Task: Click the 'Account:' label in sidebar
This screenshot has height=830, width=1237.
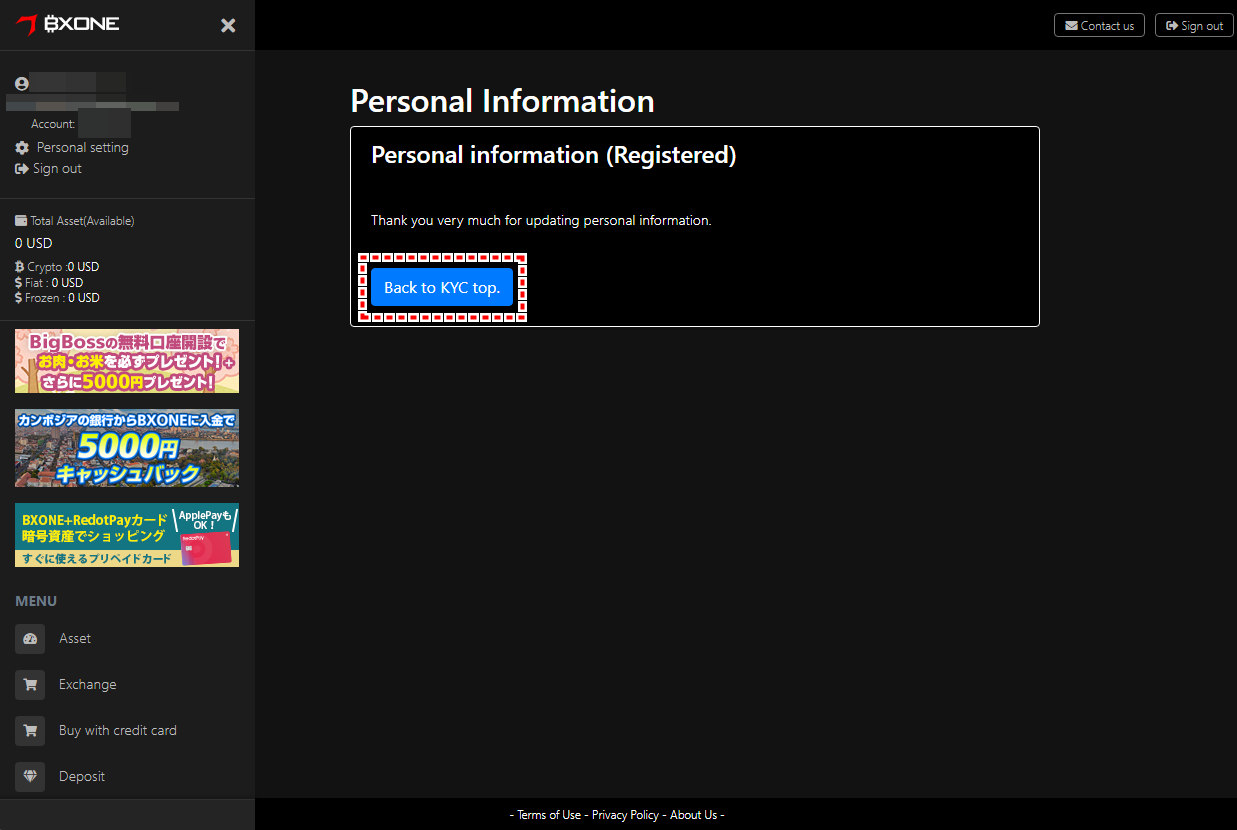Action: coord(53,124)
